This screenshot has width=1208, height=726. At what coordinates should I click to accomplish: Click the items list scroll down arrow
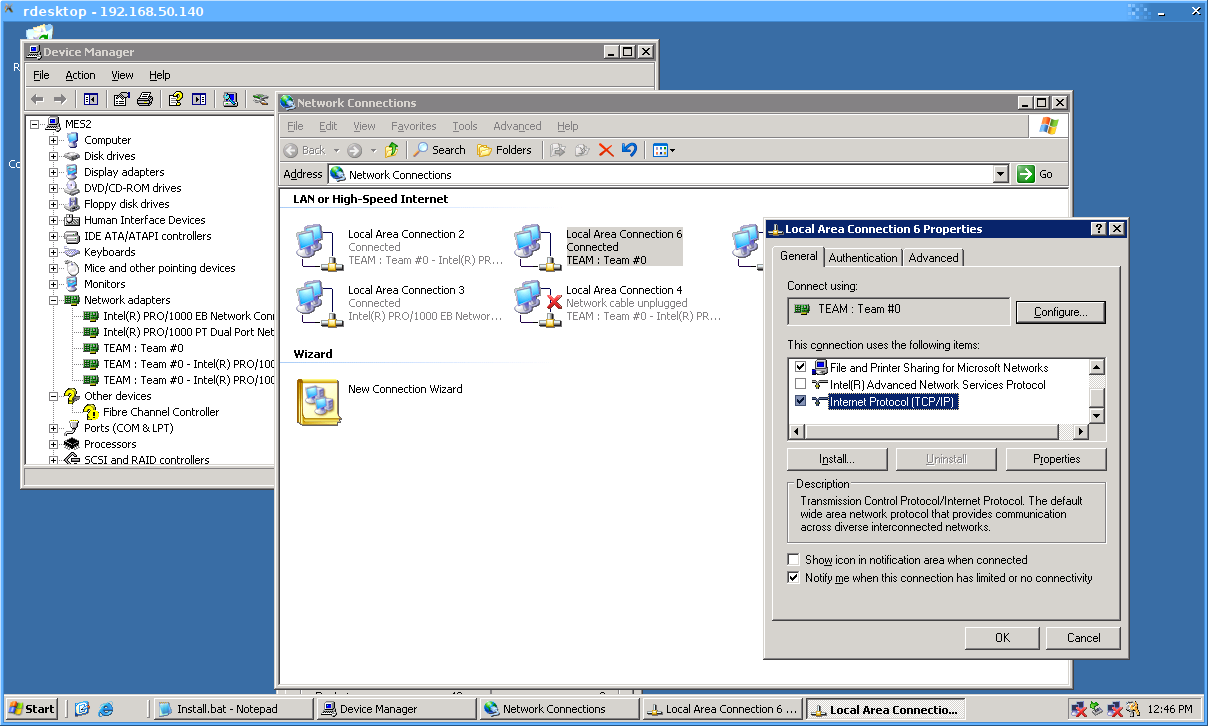pos(1096,415)
